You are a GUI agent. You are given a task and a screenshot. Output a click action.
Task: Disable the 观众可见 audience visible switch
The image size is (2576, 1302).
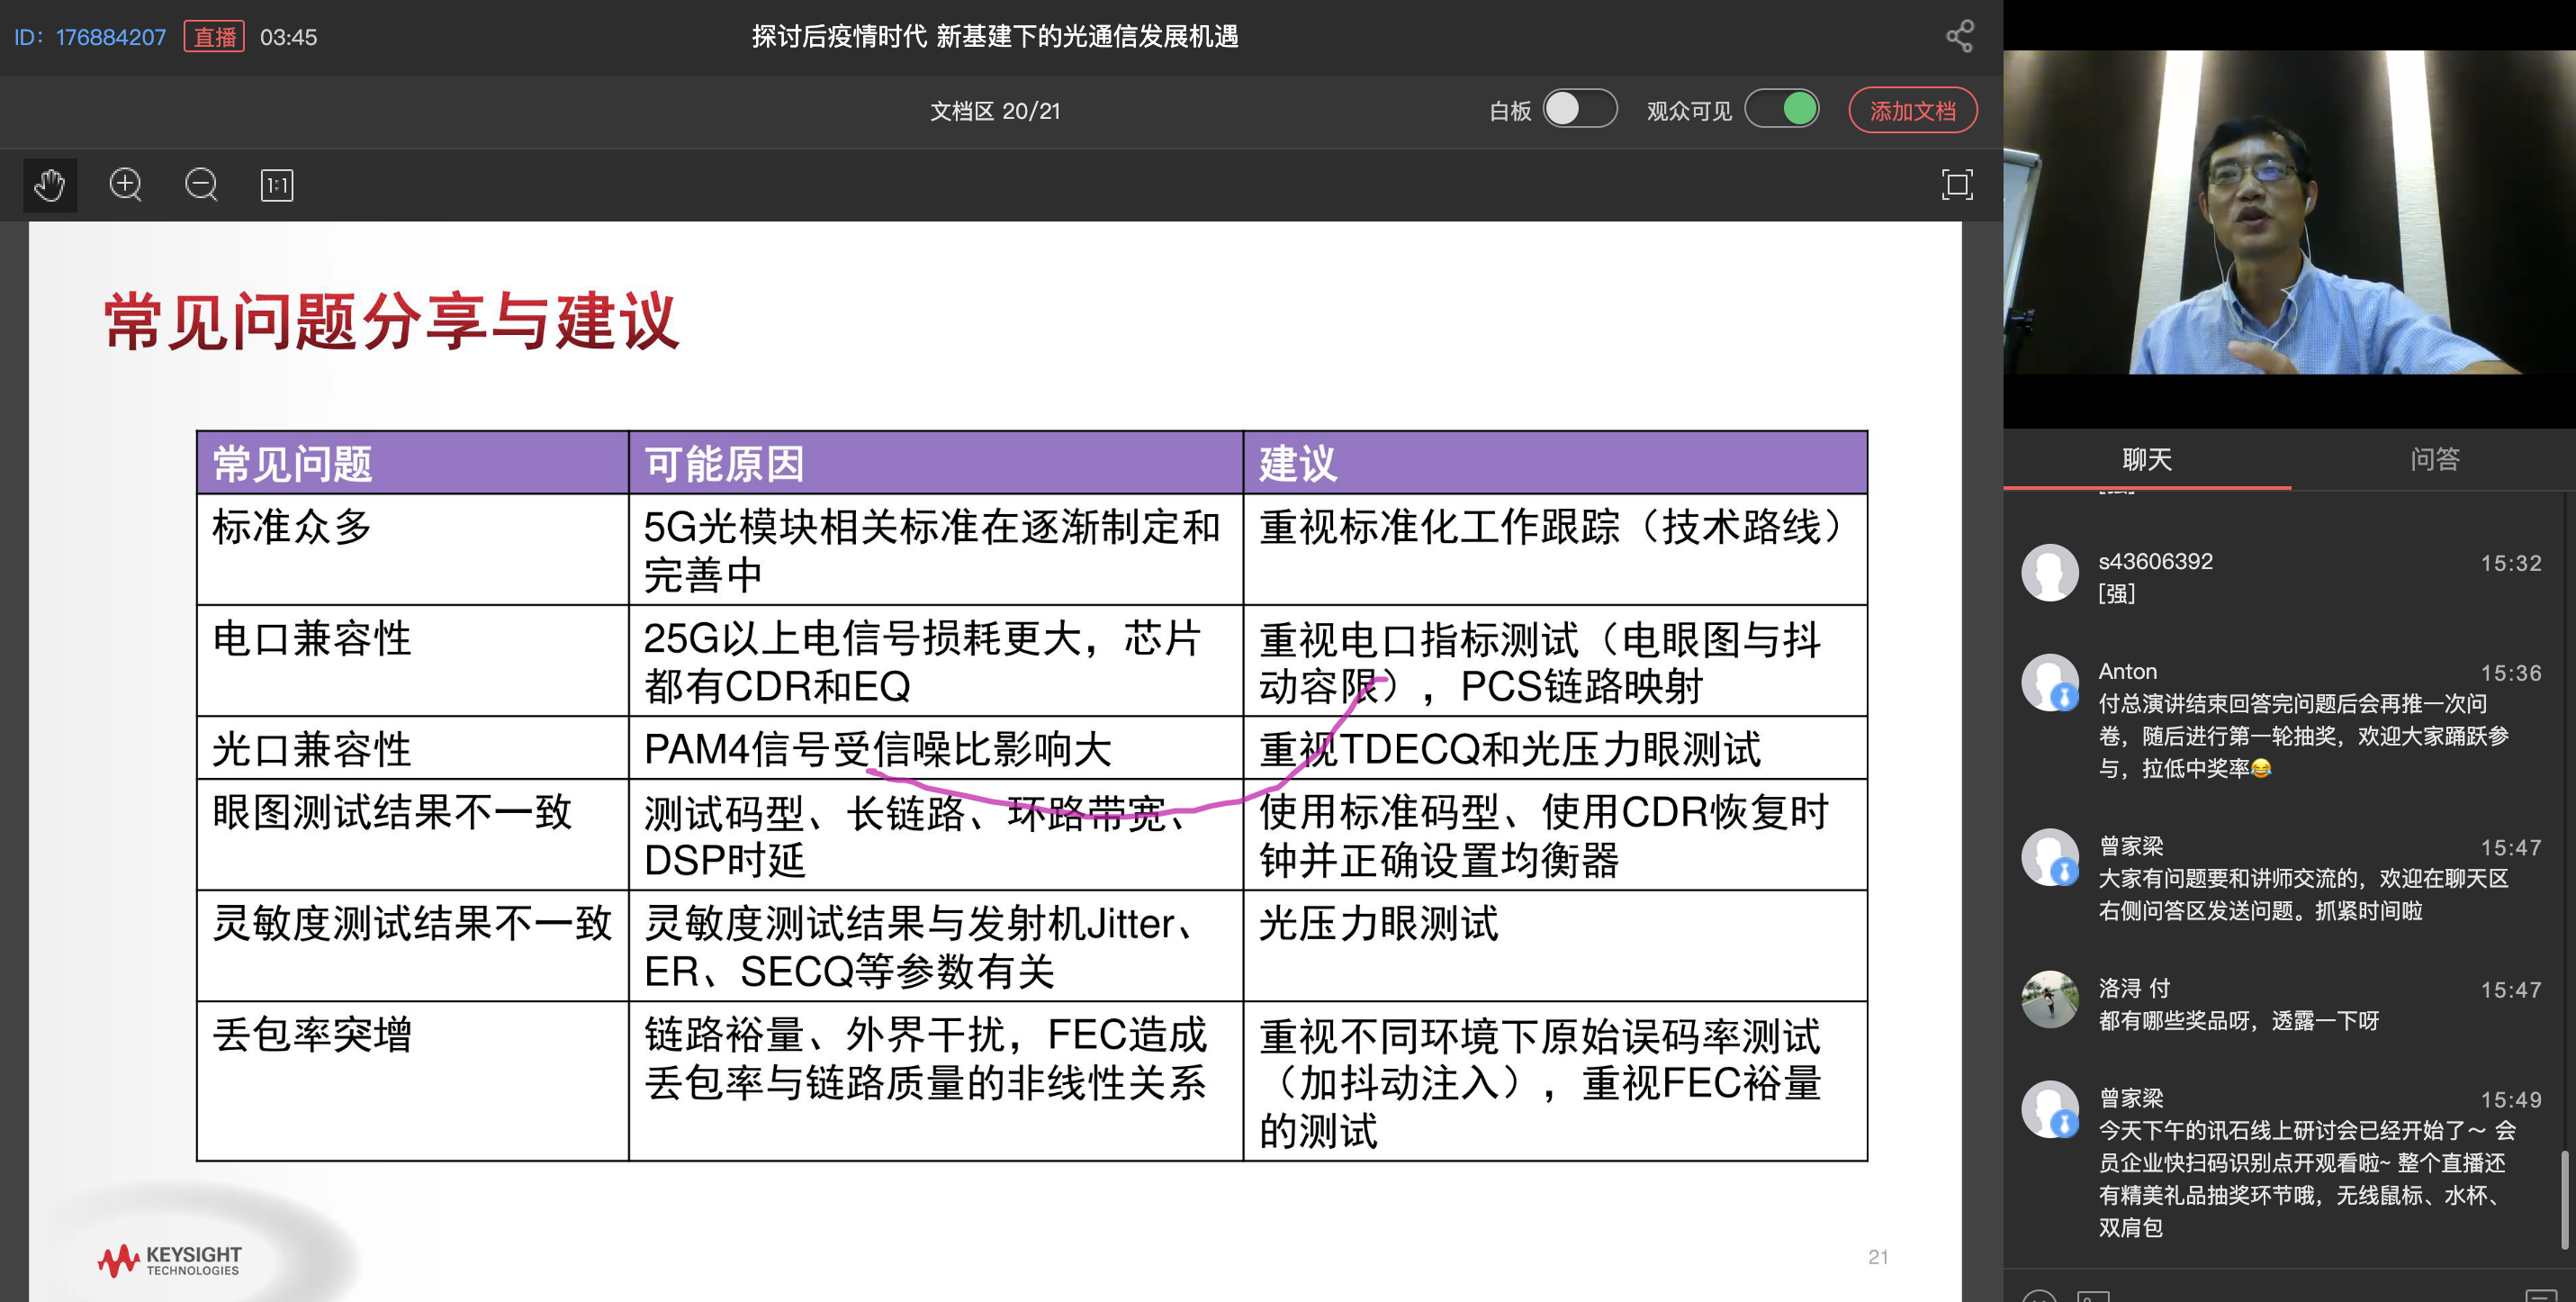pos(1781,109)
